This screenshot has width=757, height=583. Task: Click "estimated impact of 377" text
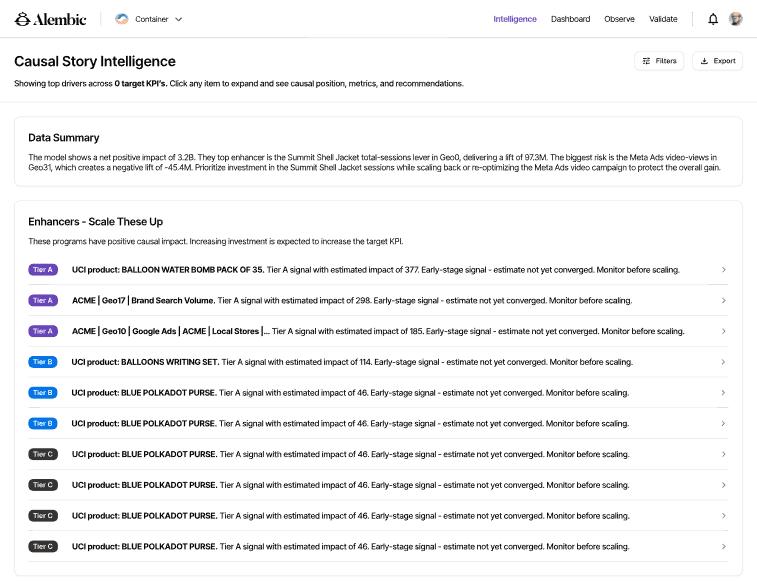tap(375, 270)
